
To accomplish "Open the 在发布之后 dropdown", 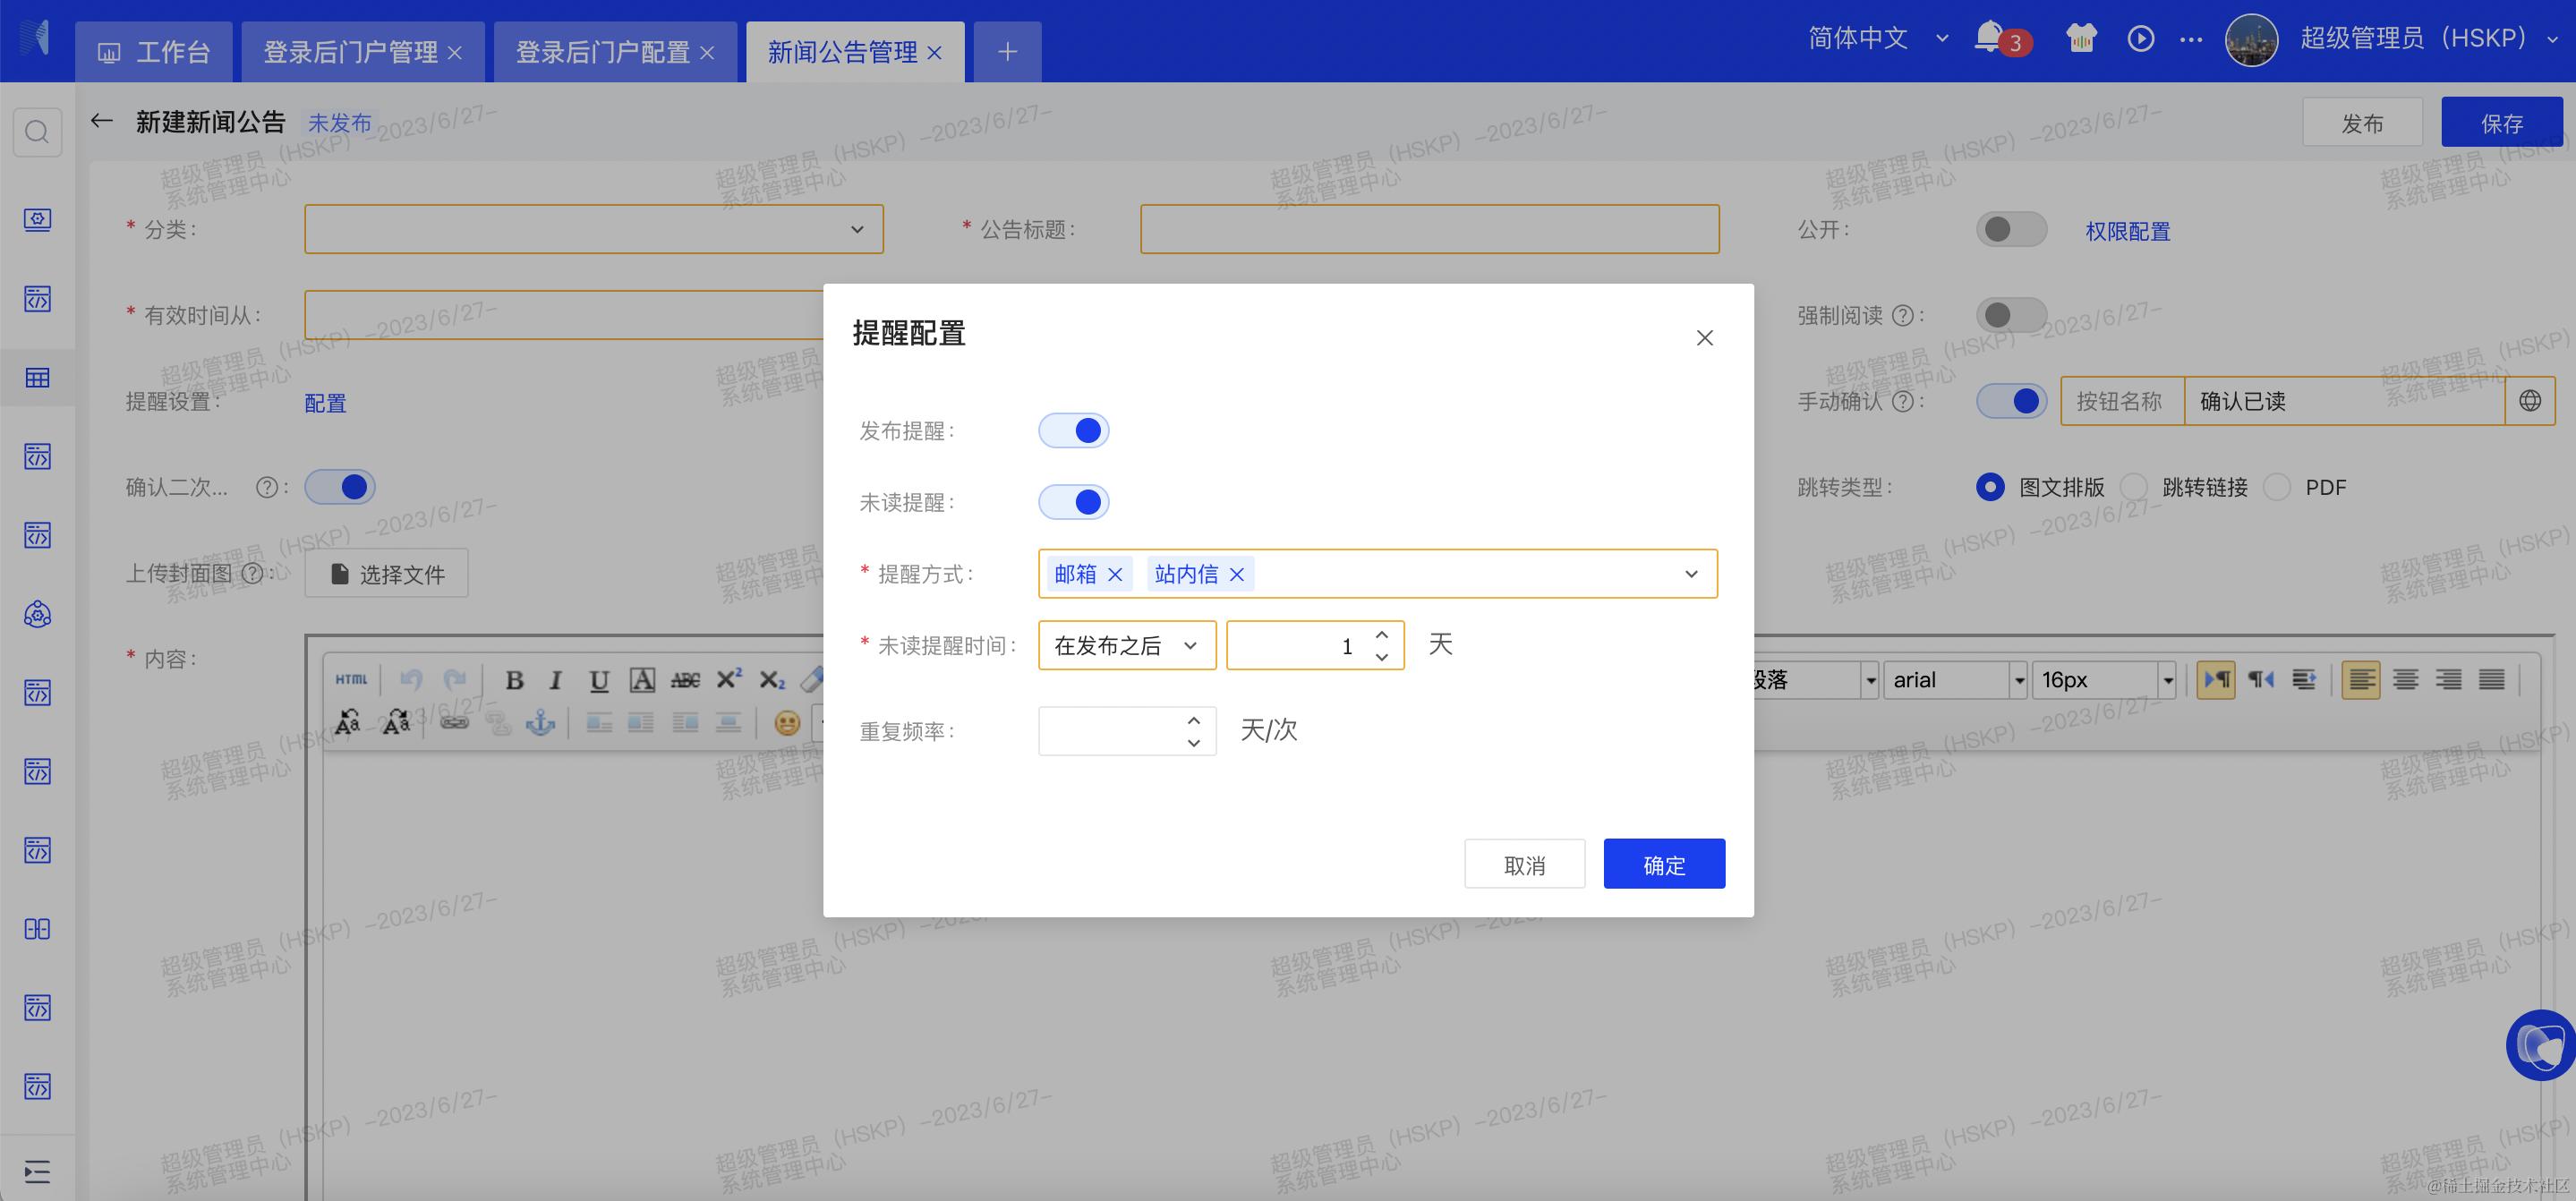I will pos(1126,646).
